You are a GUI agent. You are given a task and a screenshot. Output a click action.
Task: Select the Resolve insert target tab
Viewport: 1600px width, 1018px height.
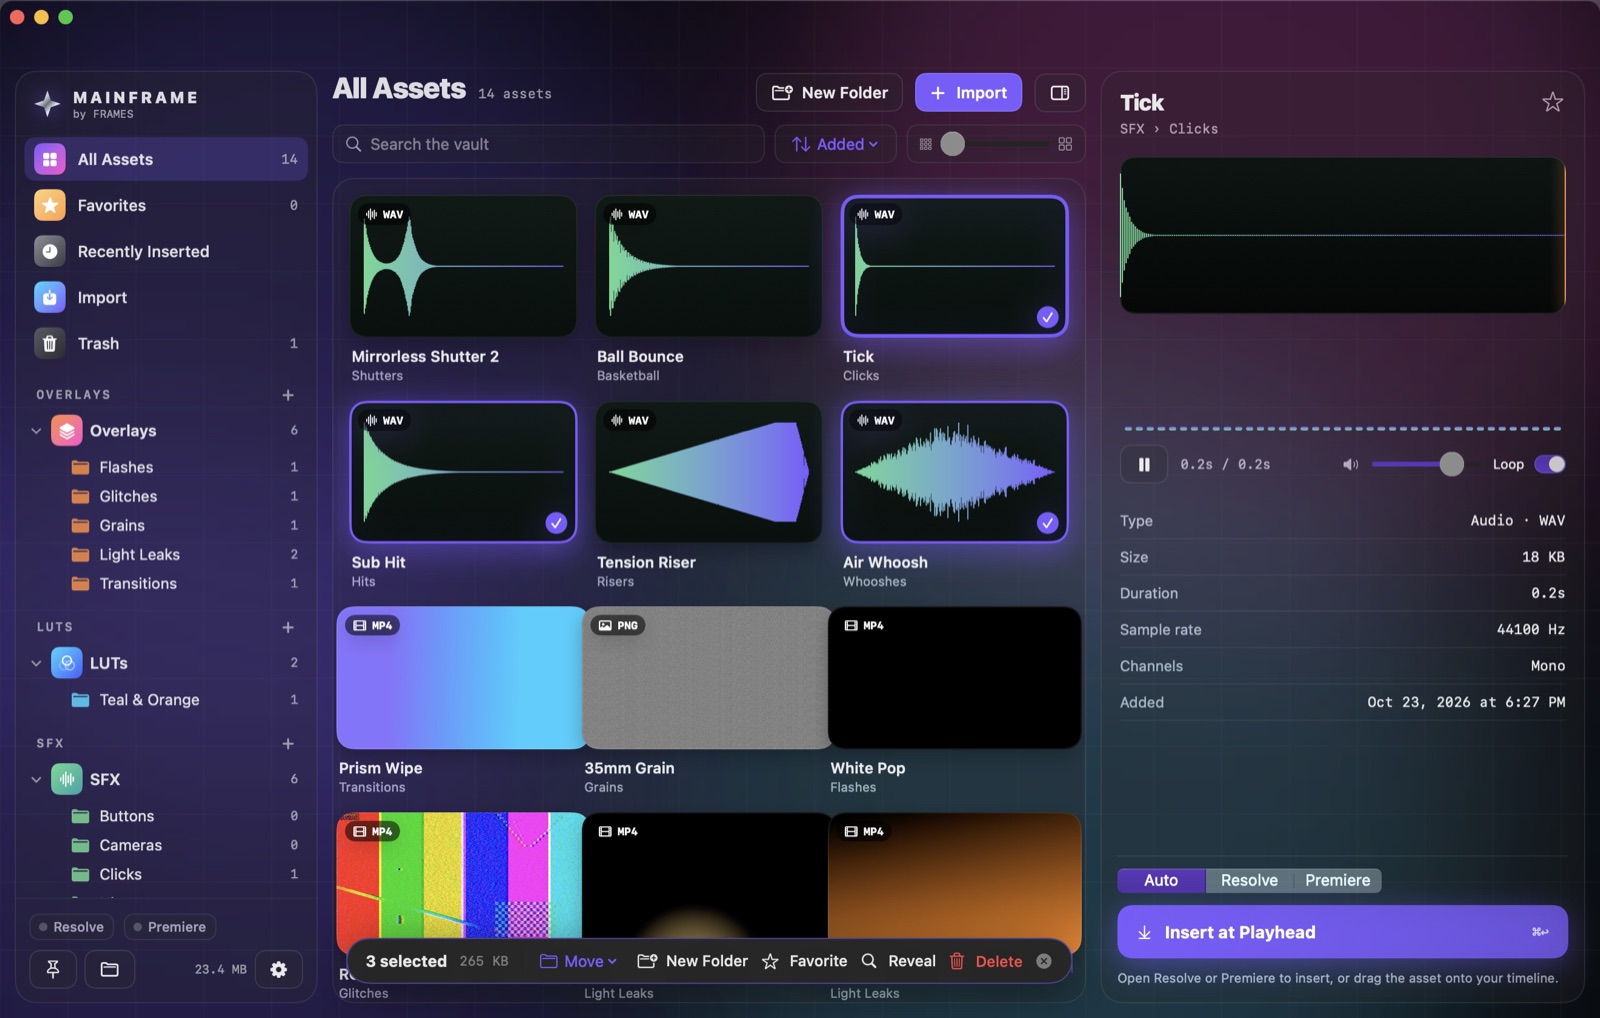(1249, 880)
